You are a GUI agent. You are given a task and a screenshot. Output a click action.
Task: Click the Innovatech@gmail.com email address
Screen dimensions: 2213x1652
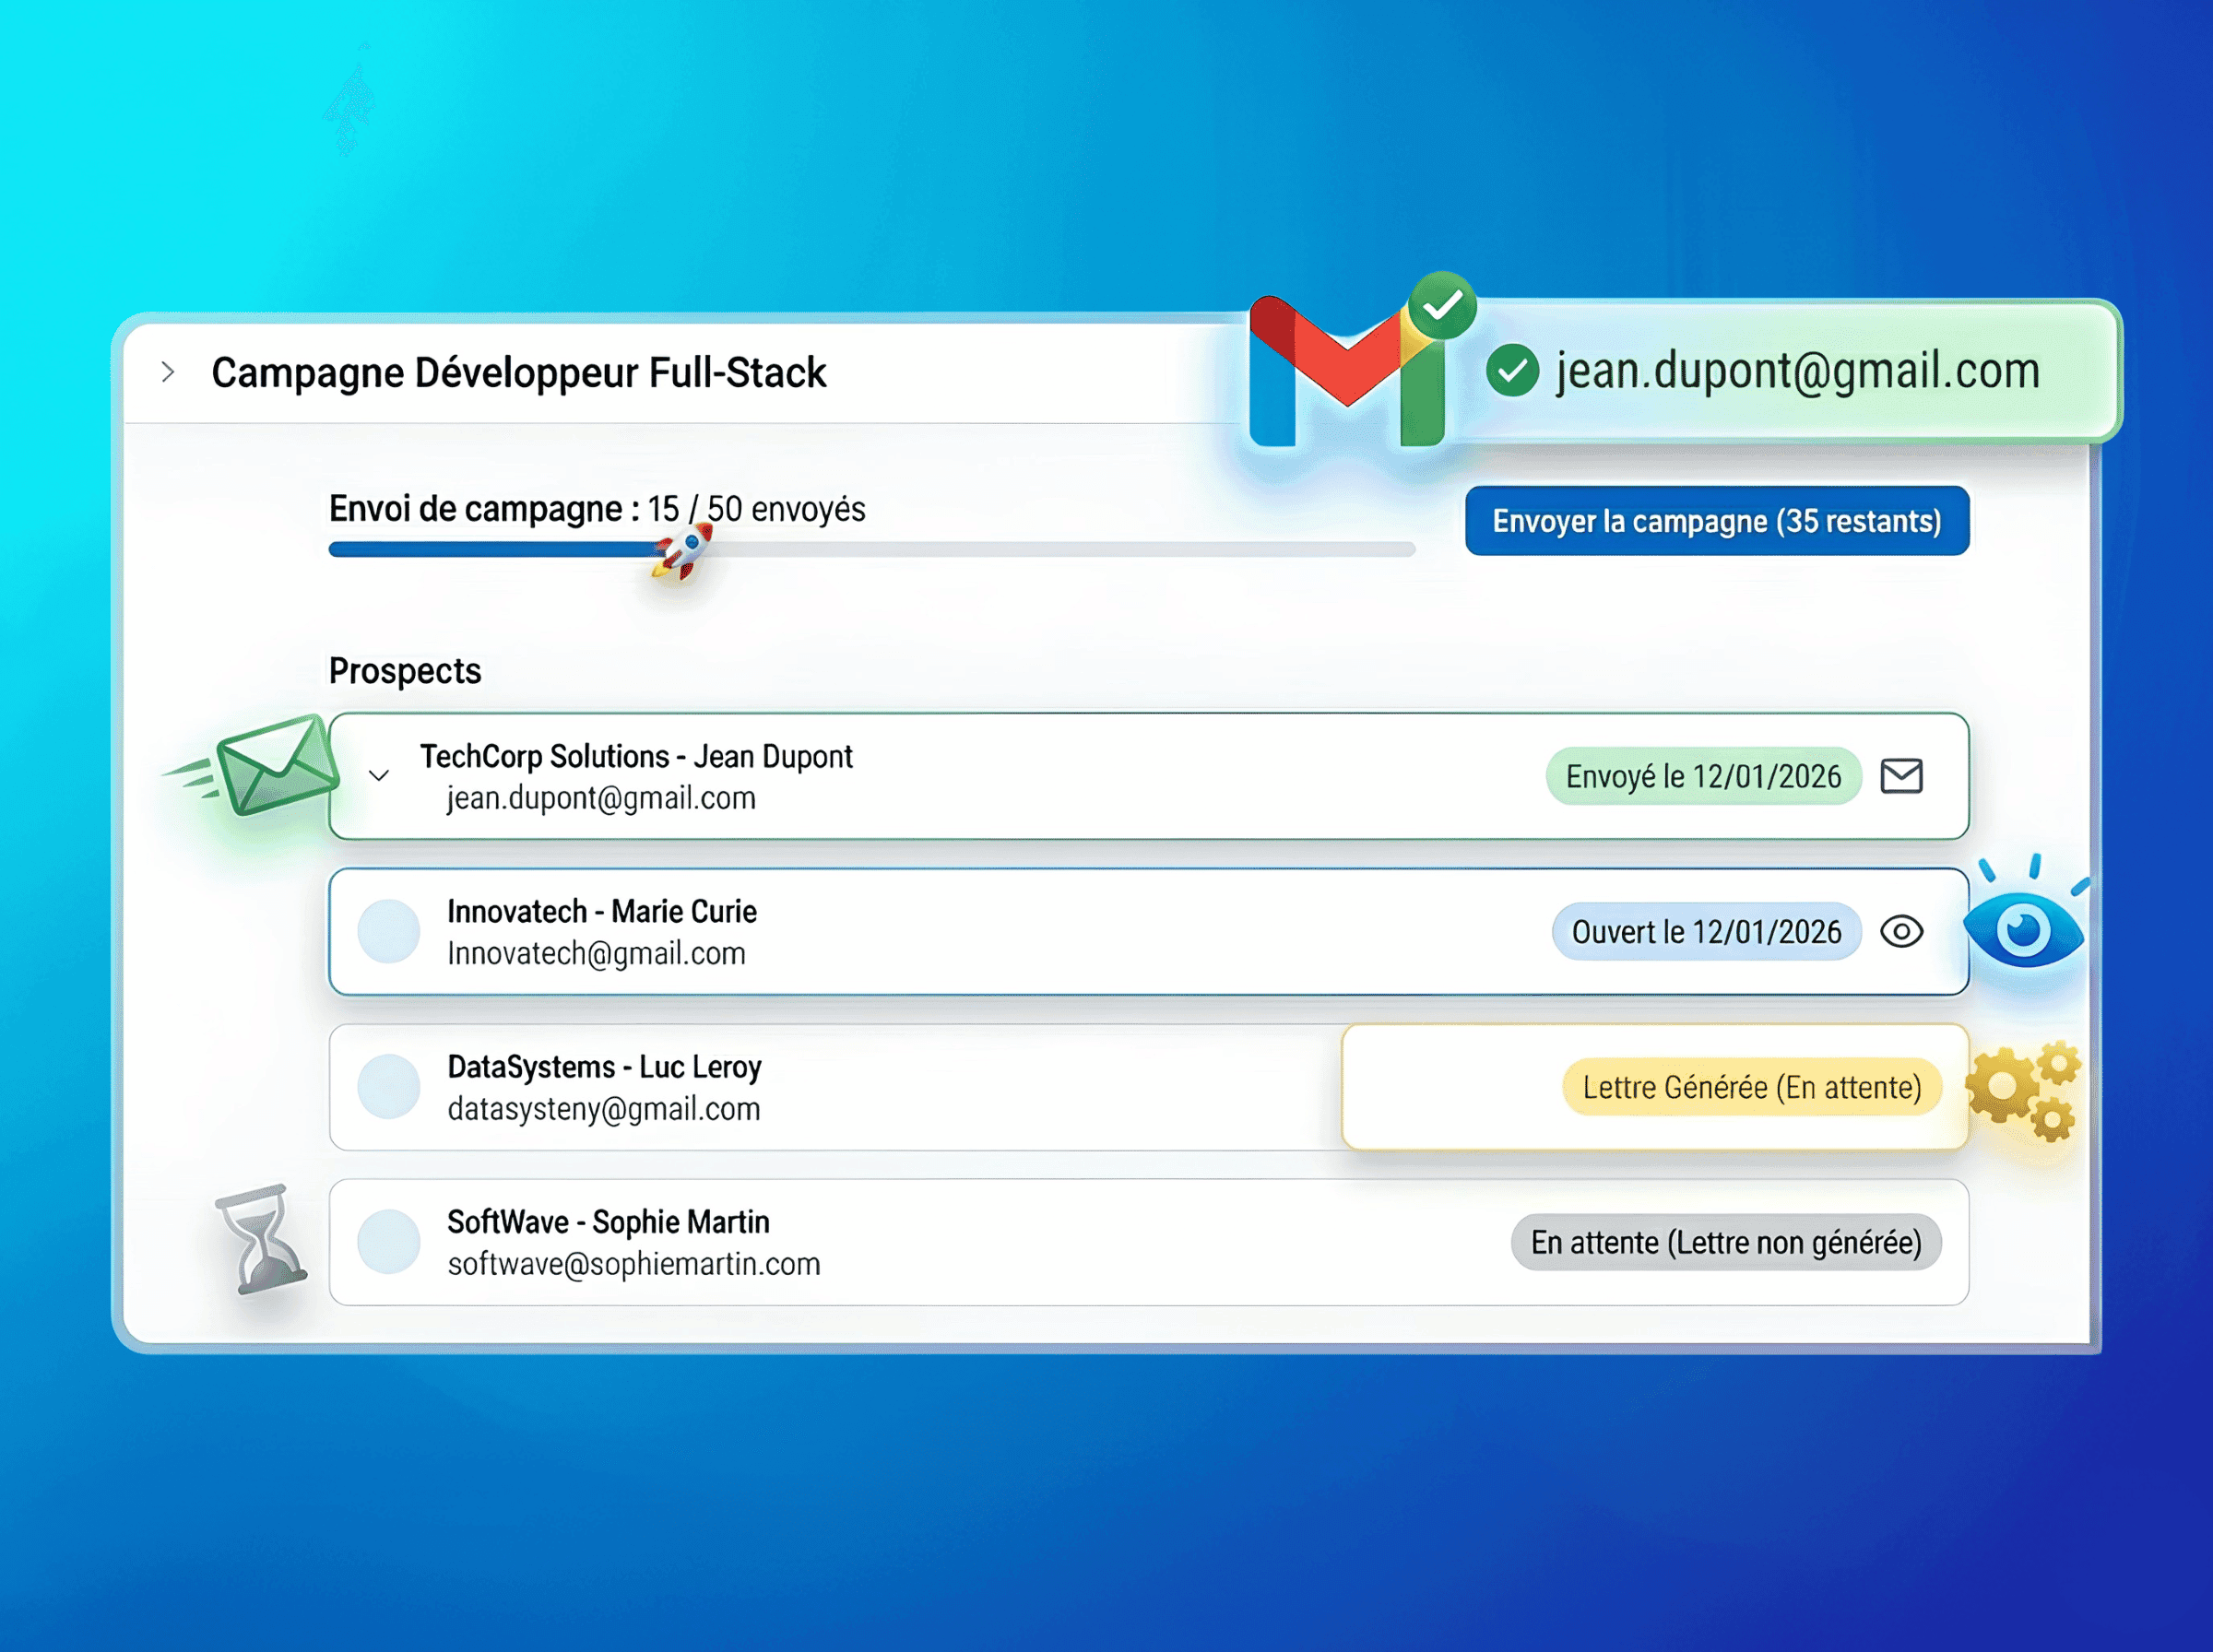point(595,953)
